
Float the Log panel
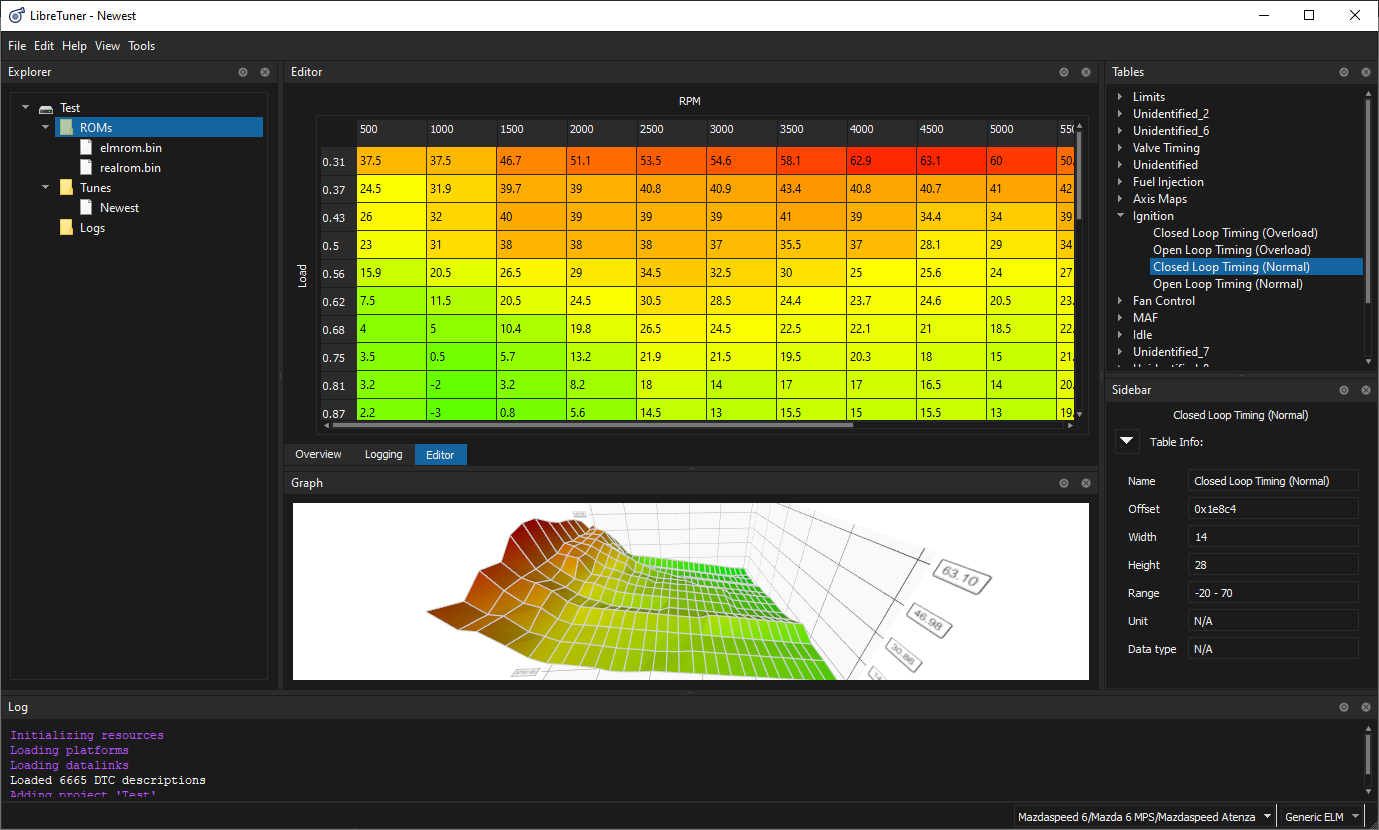(1344, 707)
